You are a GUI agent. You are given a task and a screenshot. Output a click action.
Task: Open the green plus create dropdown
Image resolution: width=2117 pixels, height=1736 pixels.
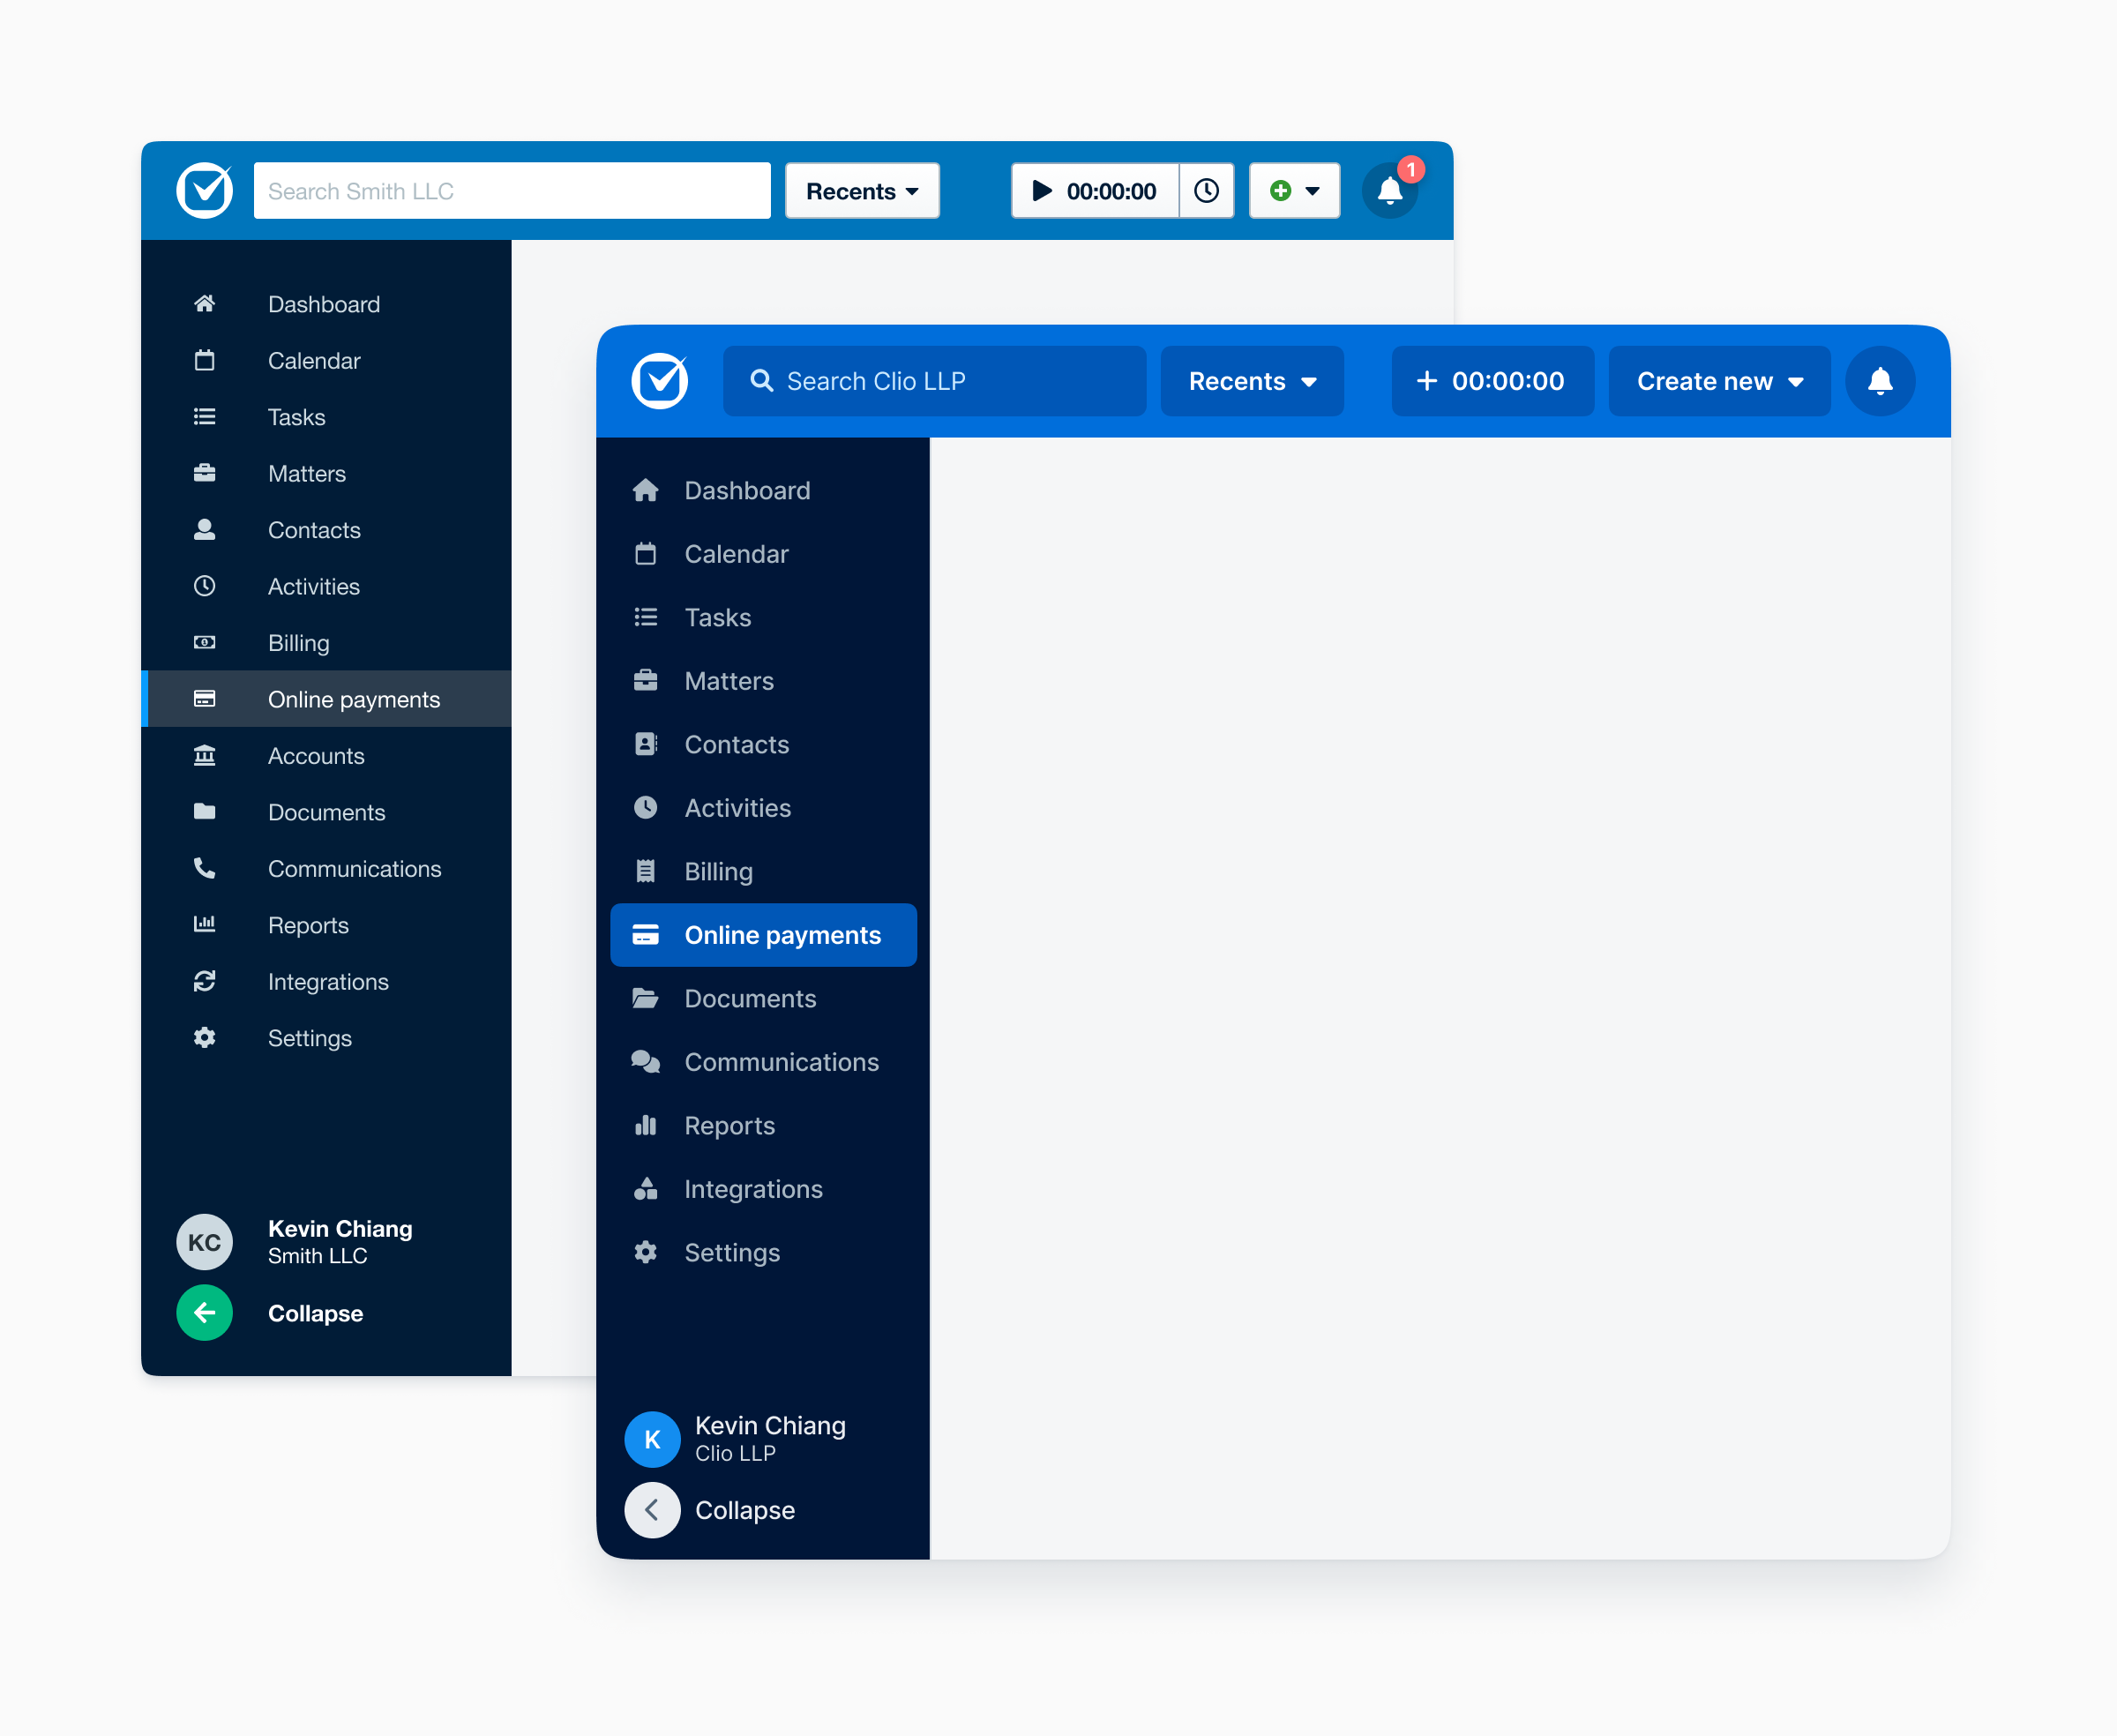(x=1294, y=190)
